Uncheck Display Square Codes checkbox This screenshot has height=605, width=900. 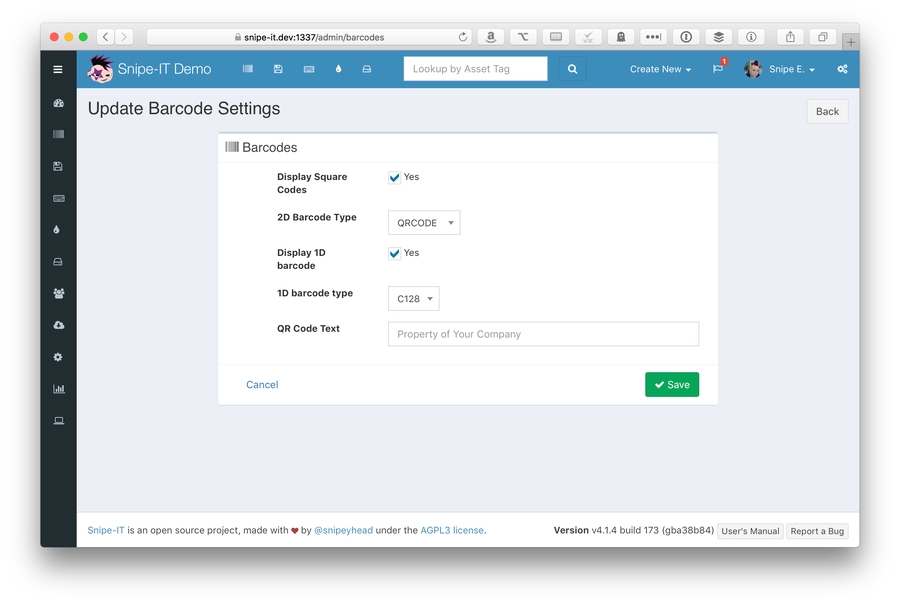pos(395,177)
